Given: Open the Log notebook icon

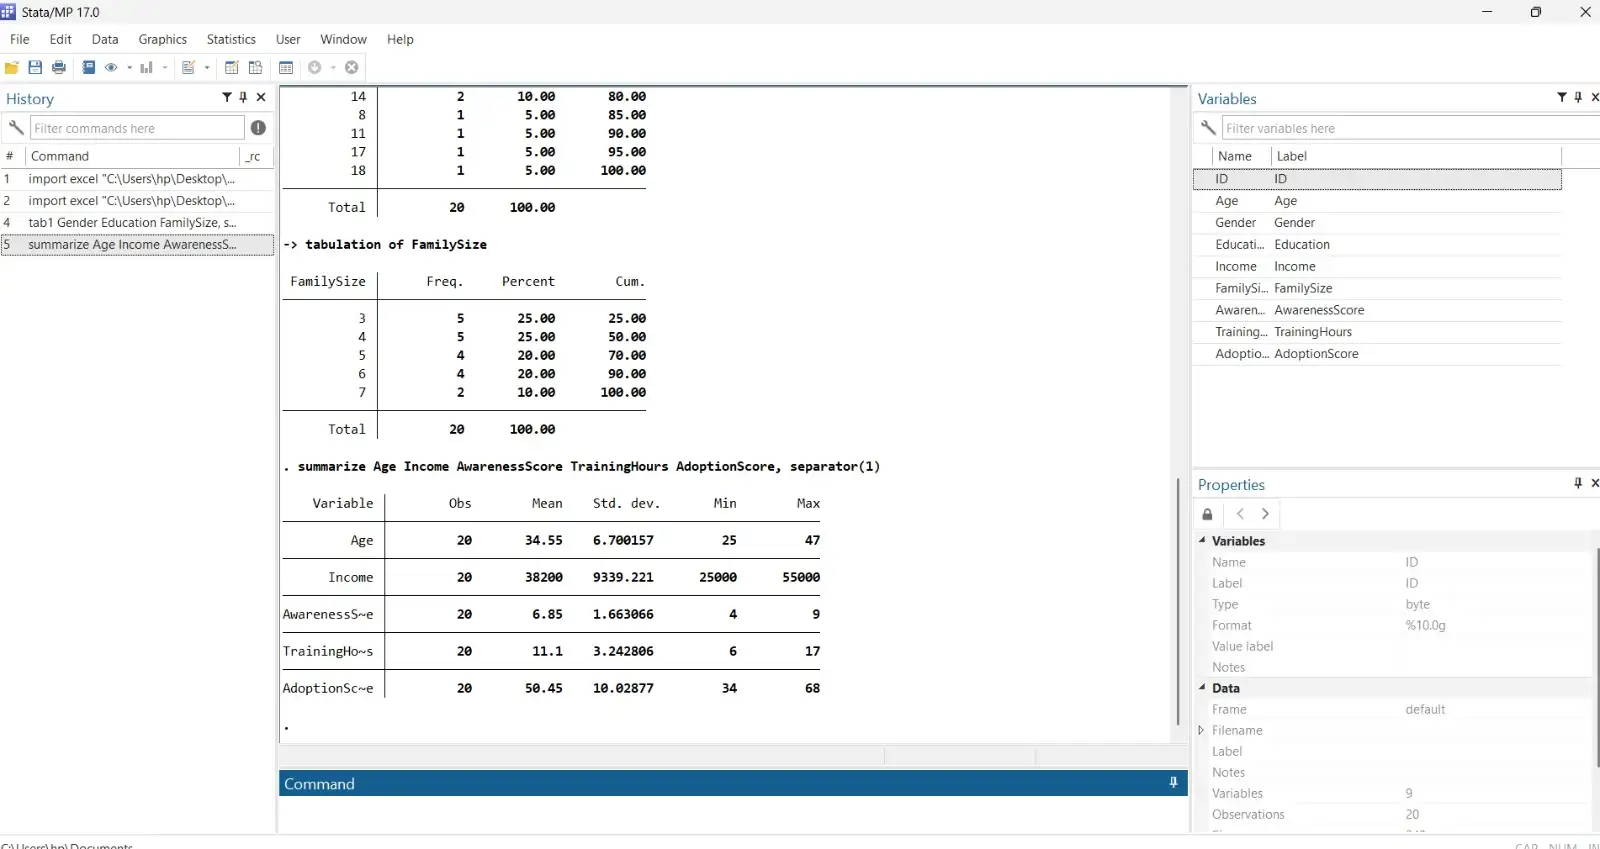Looking at the screenshot, I should tap(89, 68).
